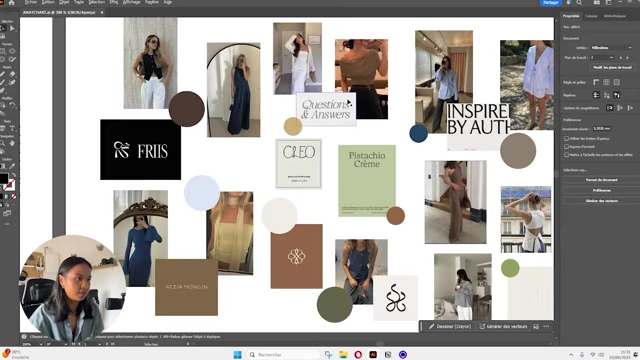Image resolution: width=640 pixels, height=360 pixels.
Task: Open Adobe Illustrator in Windows taskbar
Action: 373,355
